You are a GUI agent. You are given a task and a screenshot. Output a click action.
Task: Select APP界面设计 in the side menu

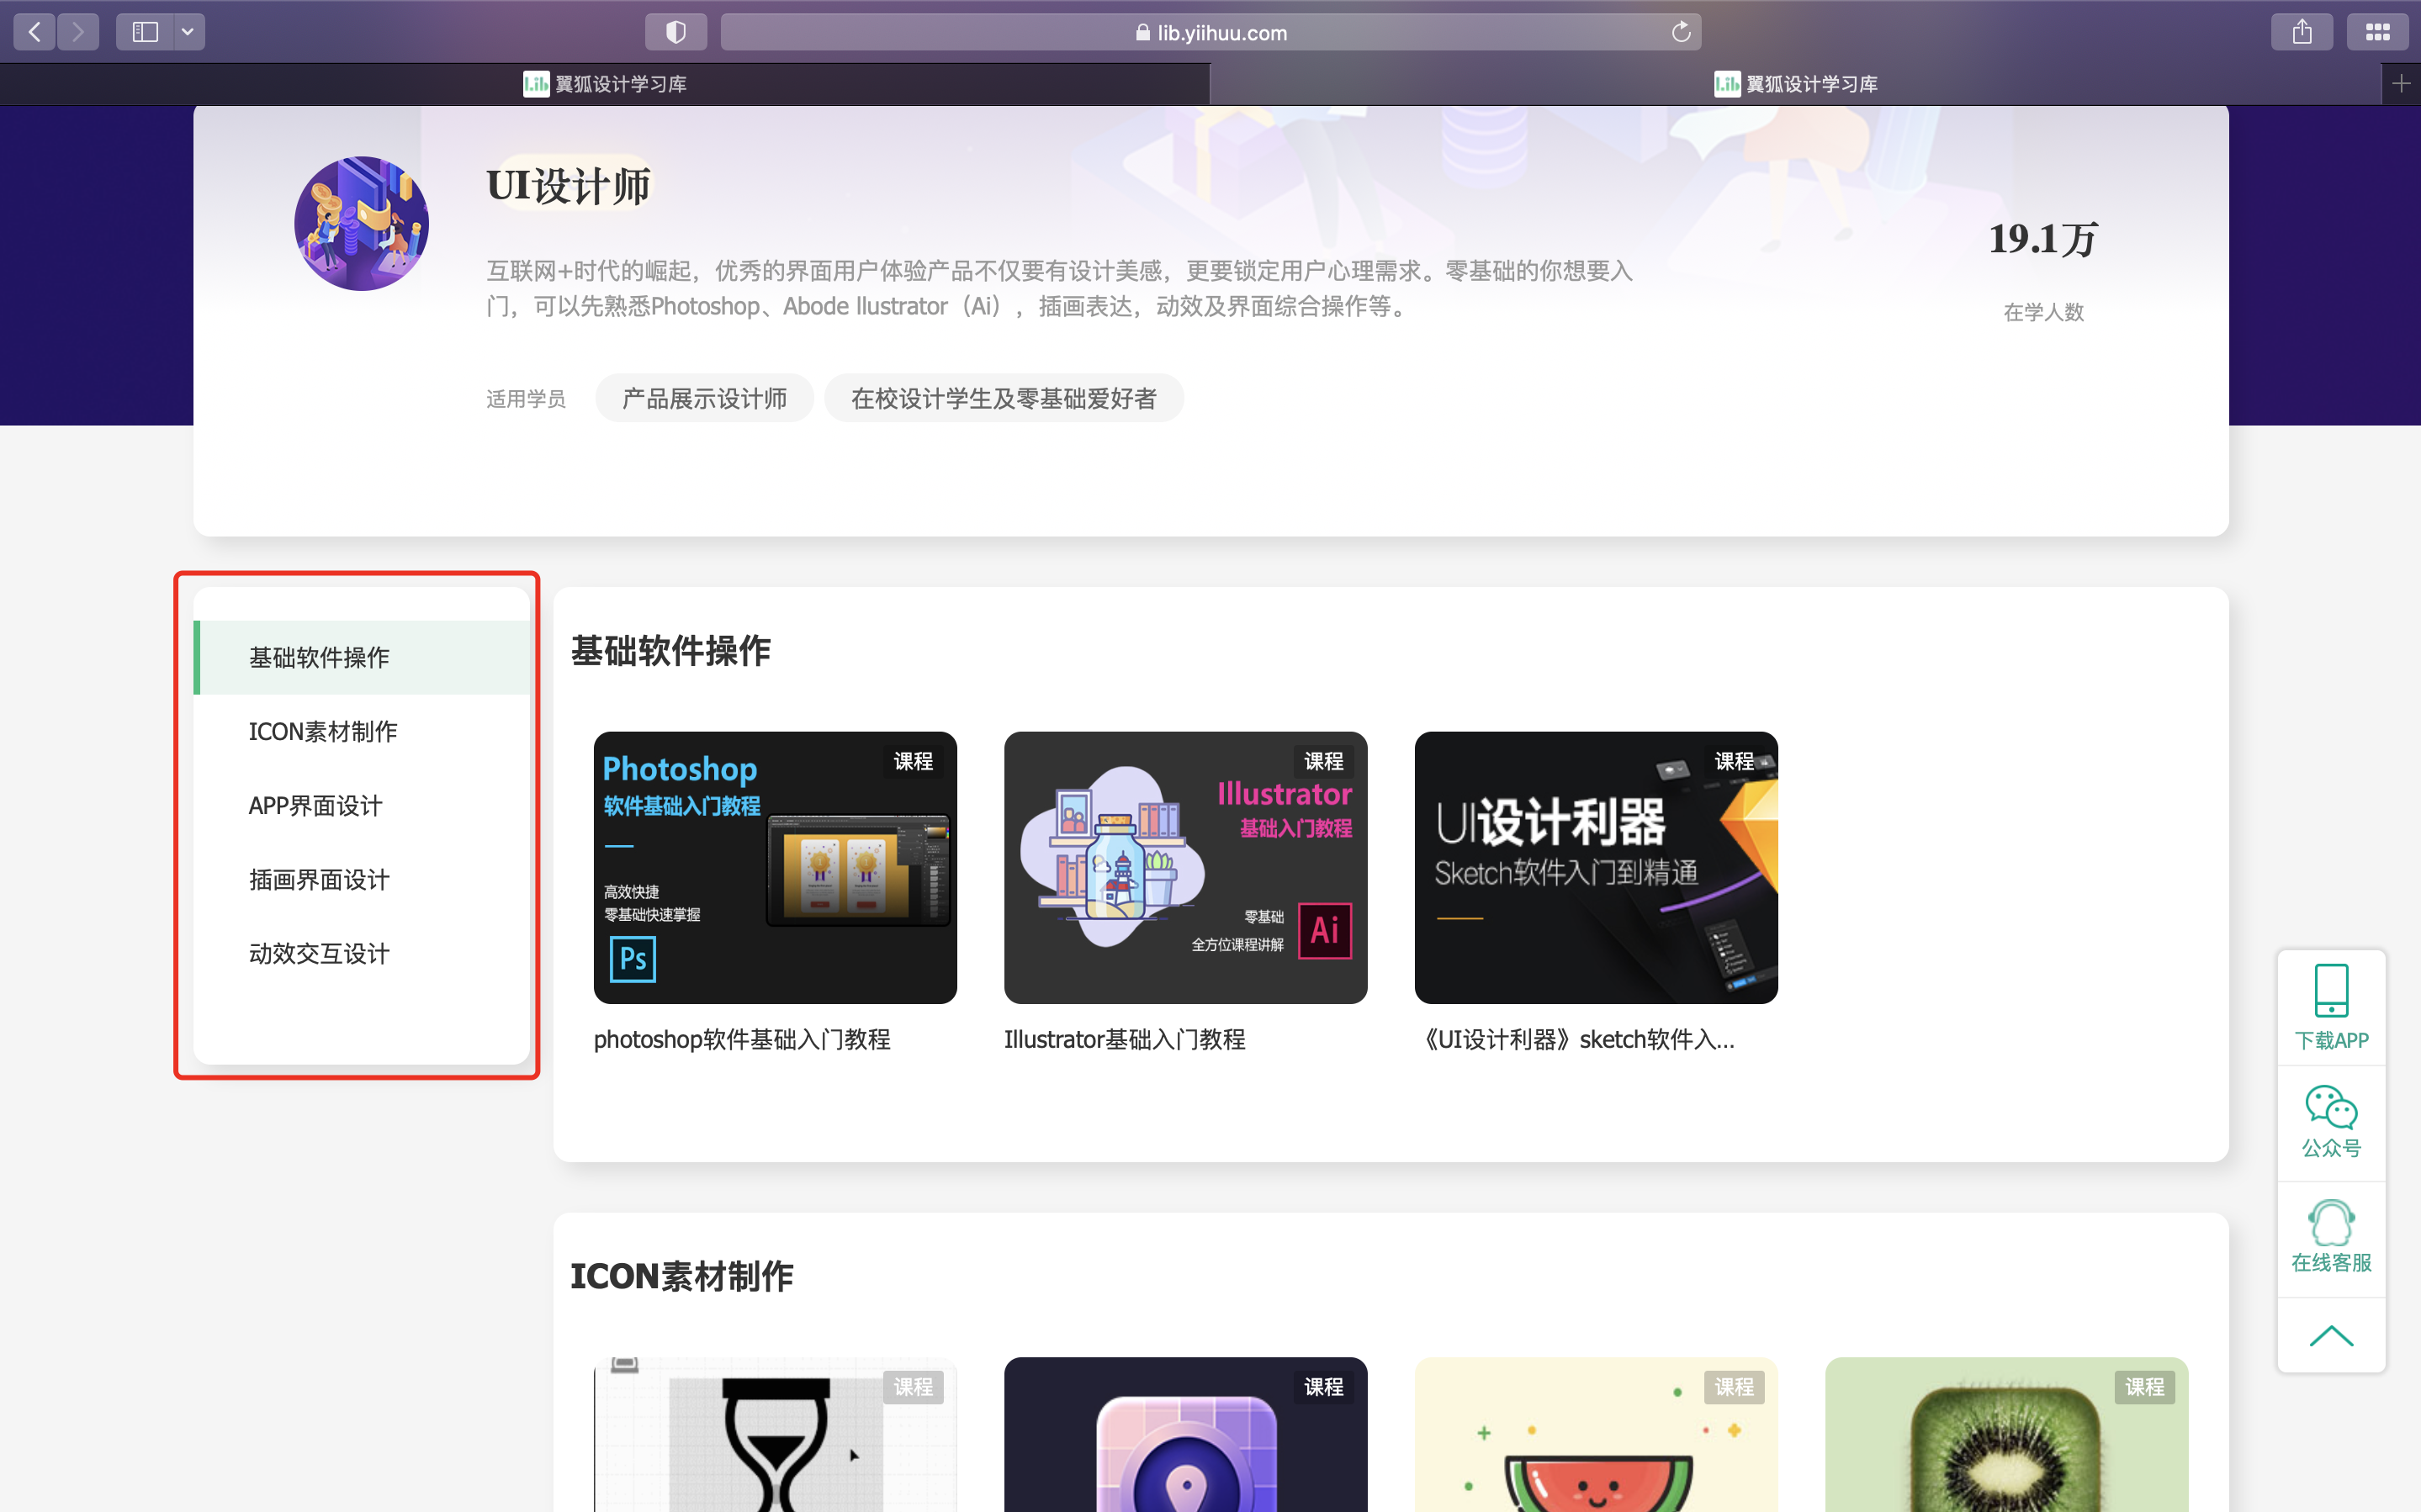tap(315, 805)
